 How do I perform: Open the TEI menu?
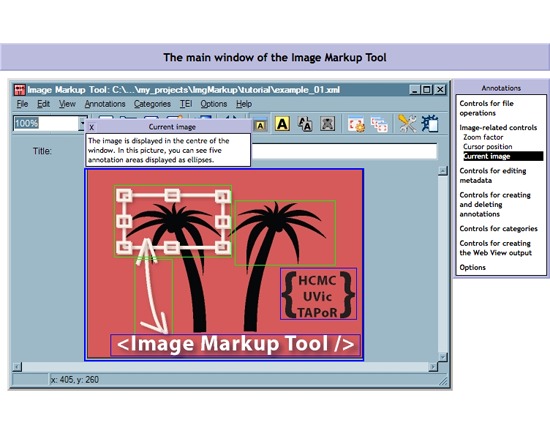[186, 104]
